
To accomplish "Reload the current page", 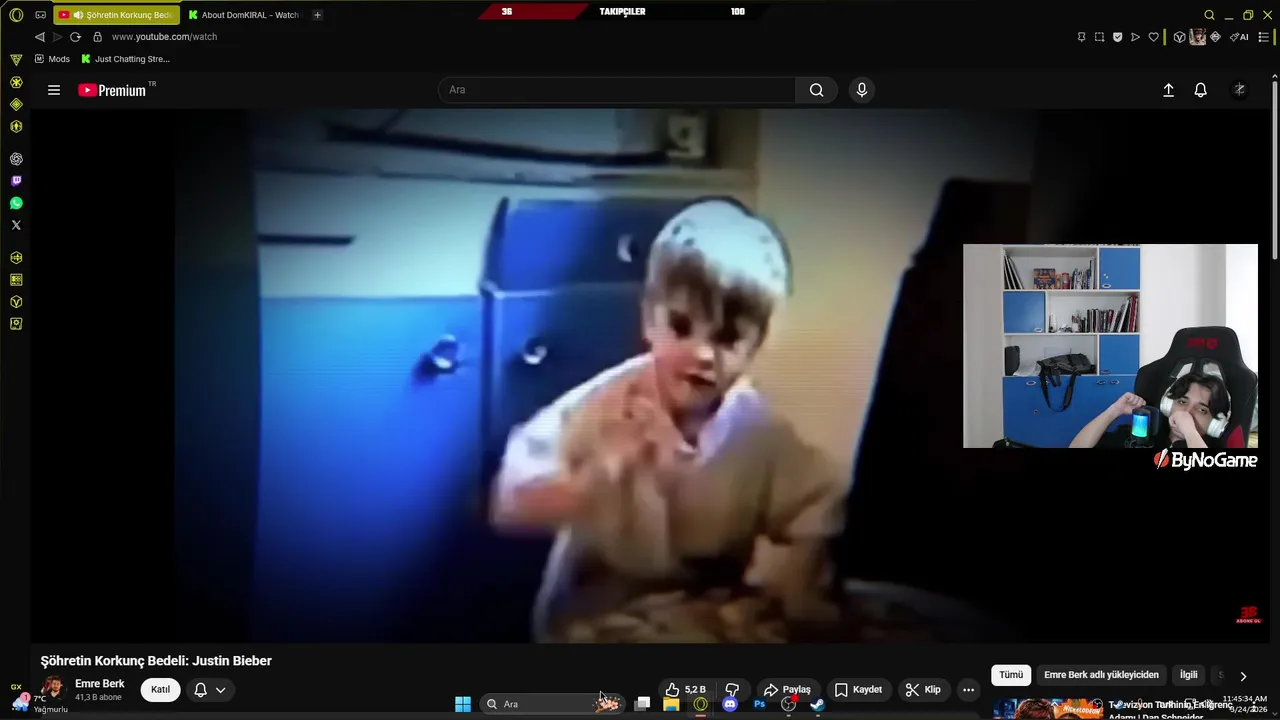I will click(75, 37).
